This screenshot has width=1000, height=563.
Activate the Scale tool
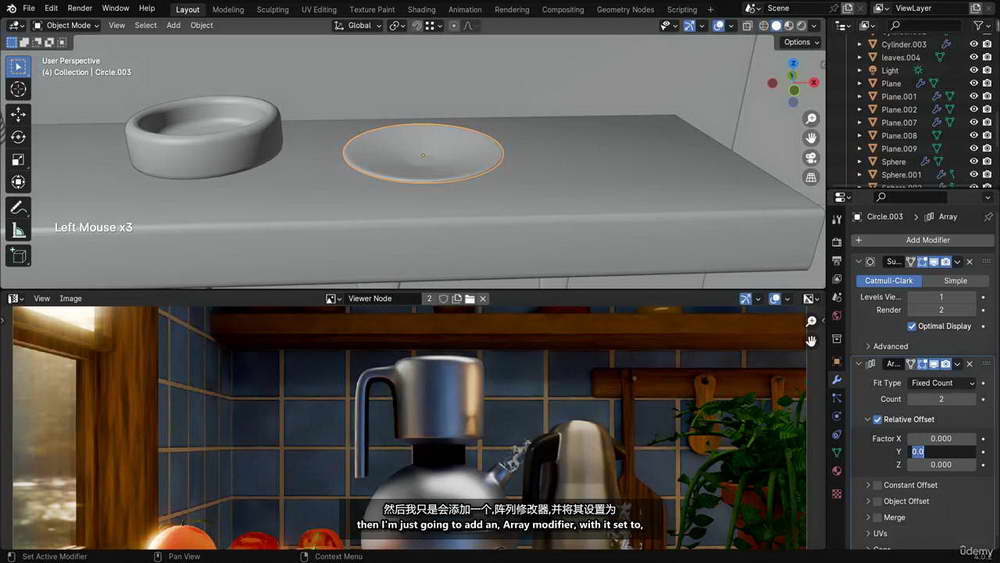(x=18, y=159)
